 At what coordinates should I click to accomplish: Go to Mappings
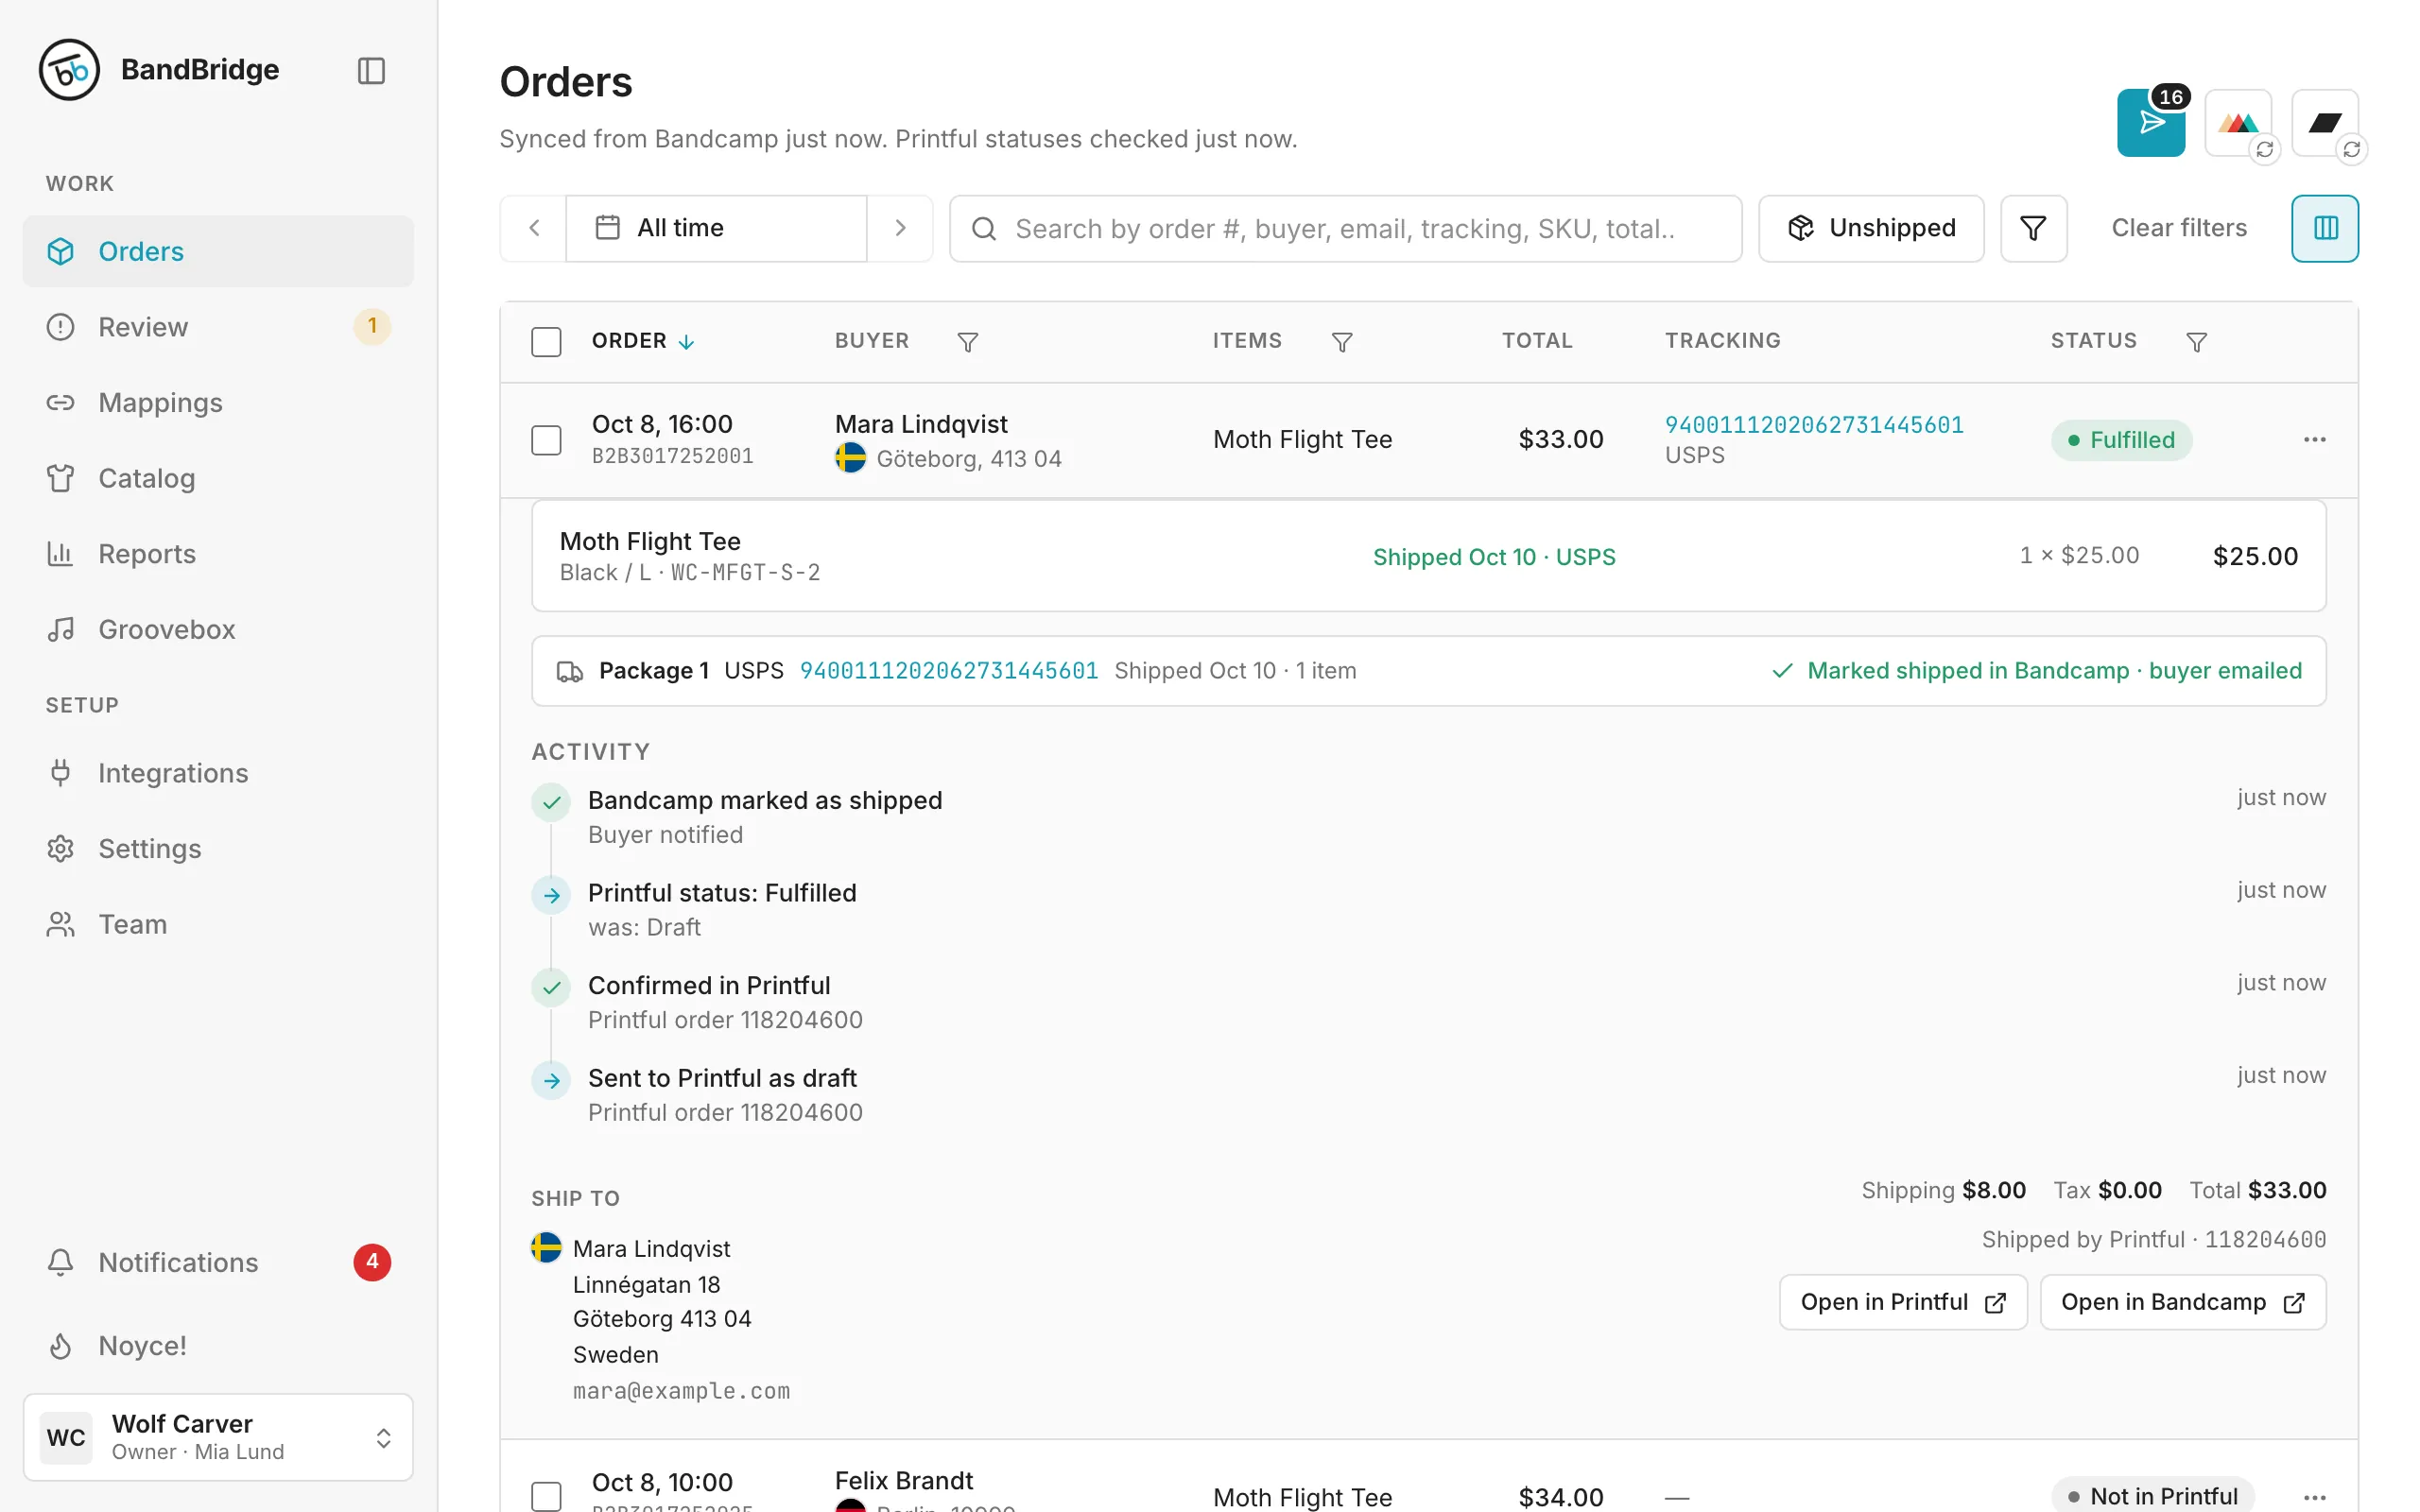click(218, 402)
